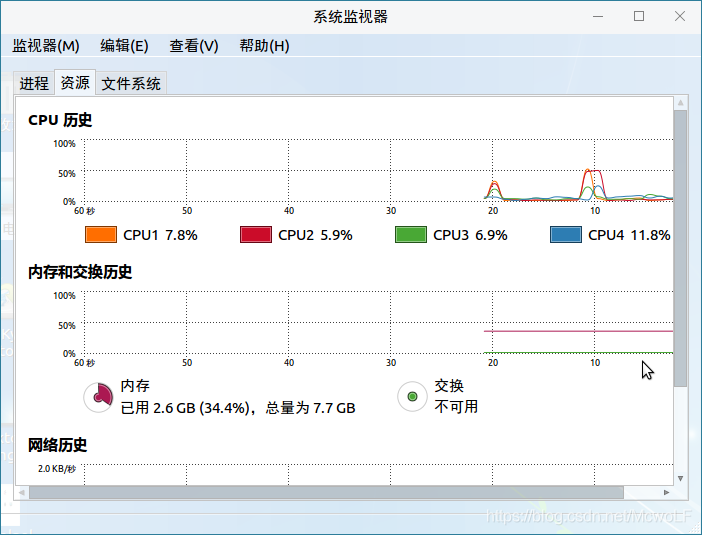Click the 系统监视器 window title
This screenshot has width=702, height=535.
point(351,17)
